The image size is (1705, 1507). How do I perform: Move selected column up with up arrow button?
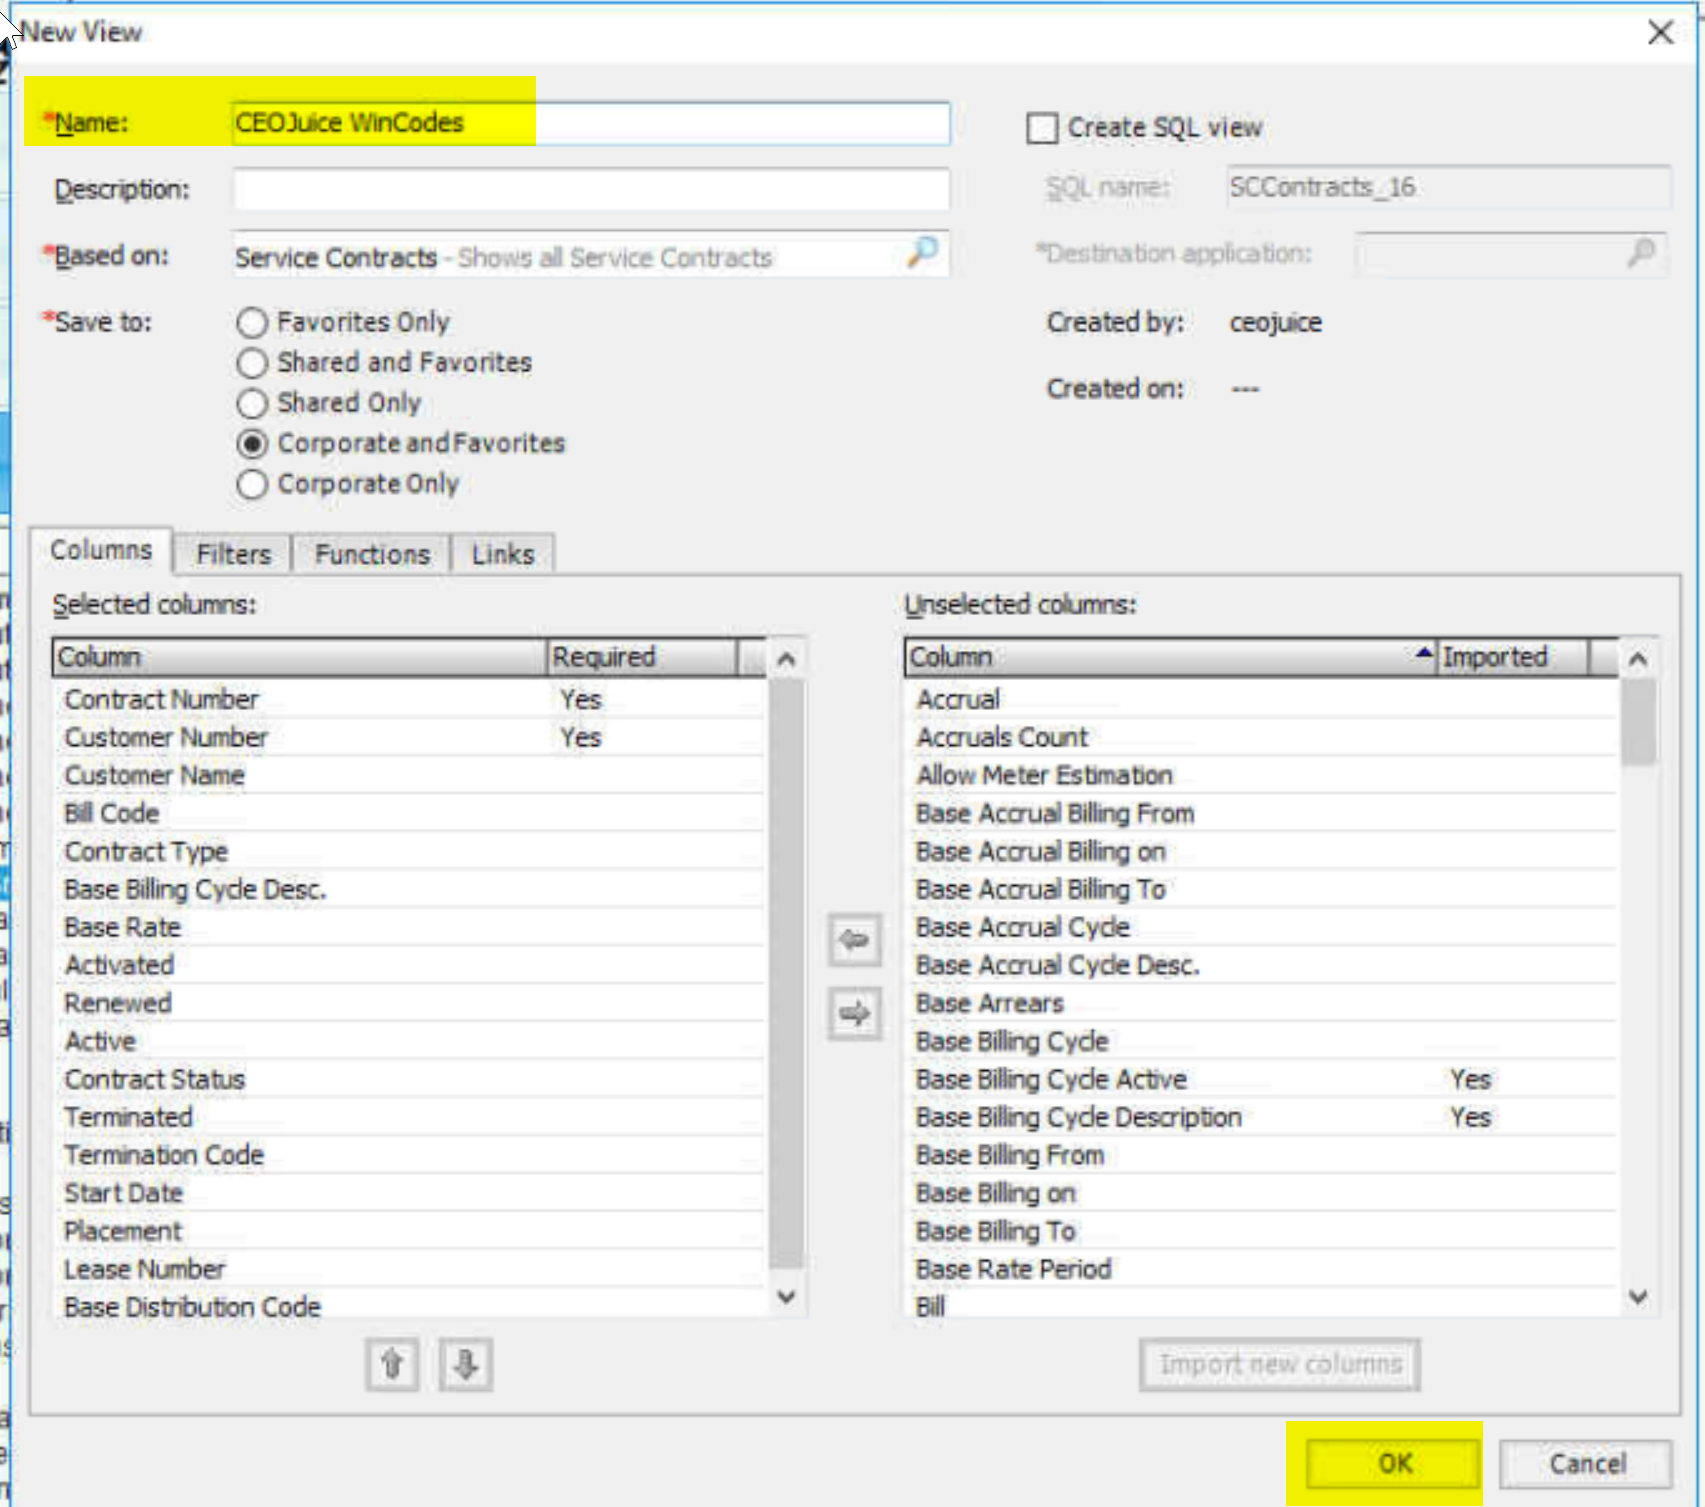392,1364
